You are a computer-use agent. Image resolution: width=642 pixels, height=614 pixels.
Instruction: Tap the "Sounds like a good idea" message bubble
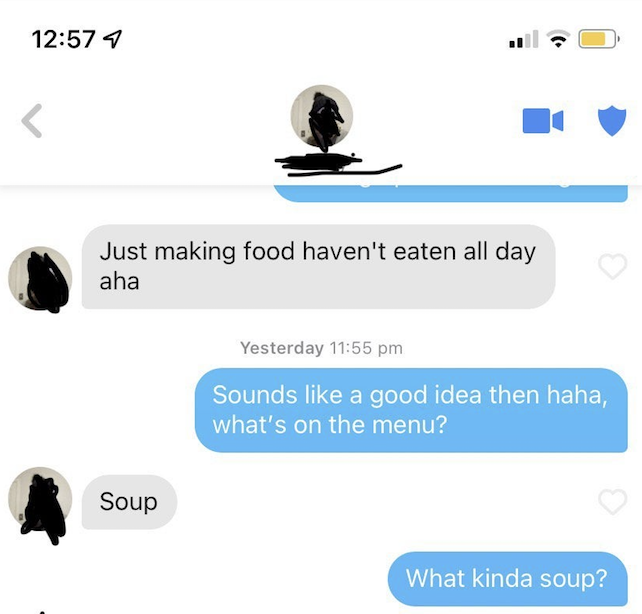point(411,410)
